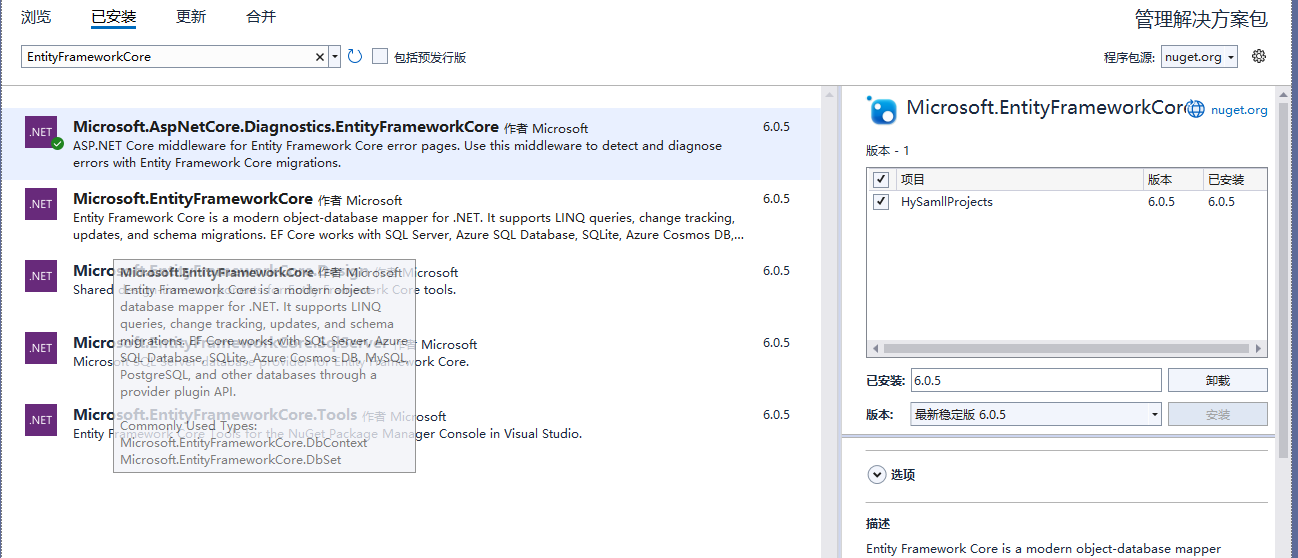
Task: Click version 6.0.5 of Diagnostics.EntityFrameworkCore
Action: point(776,127)
